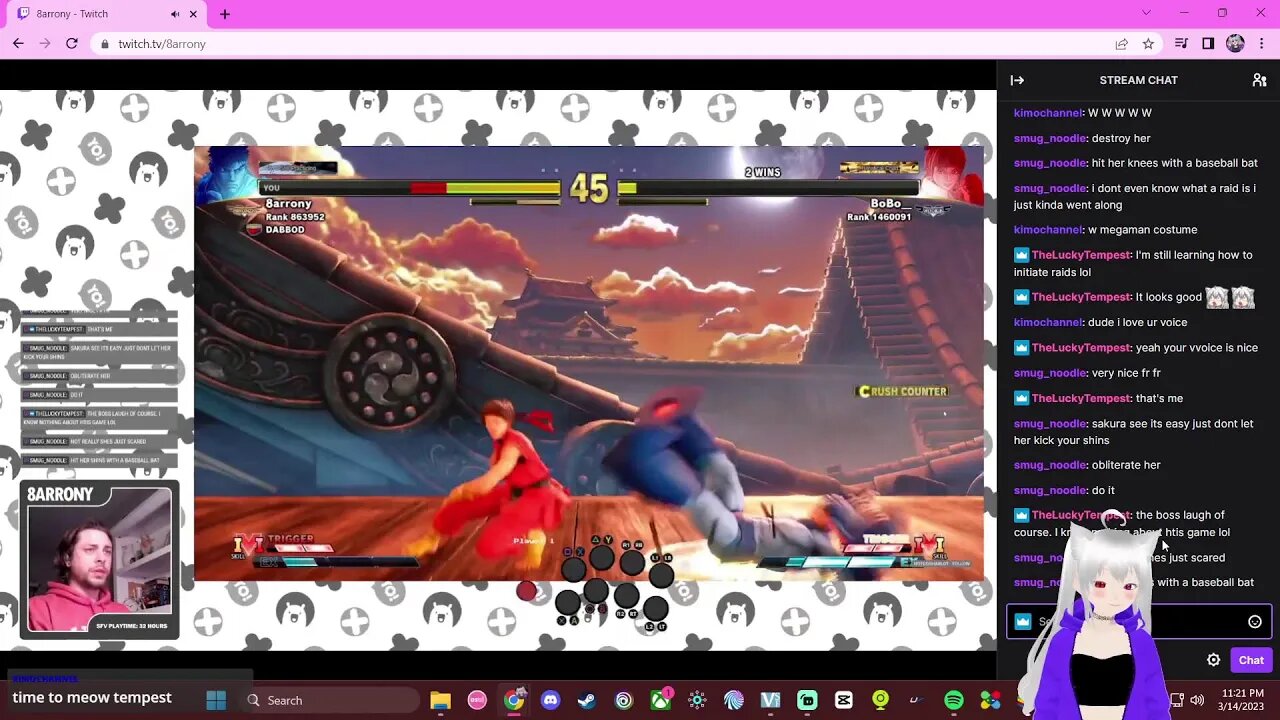Viewport: 1280px width, 720px height.
Task: Open the tab search dropdown arrow
Action: tap(1146, 13)
